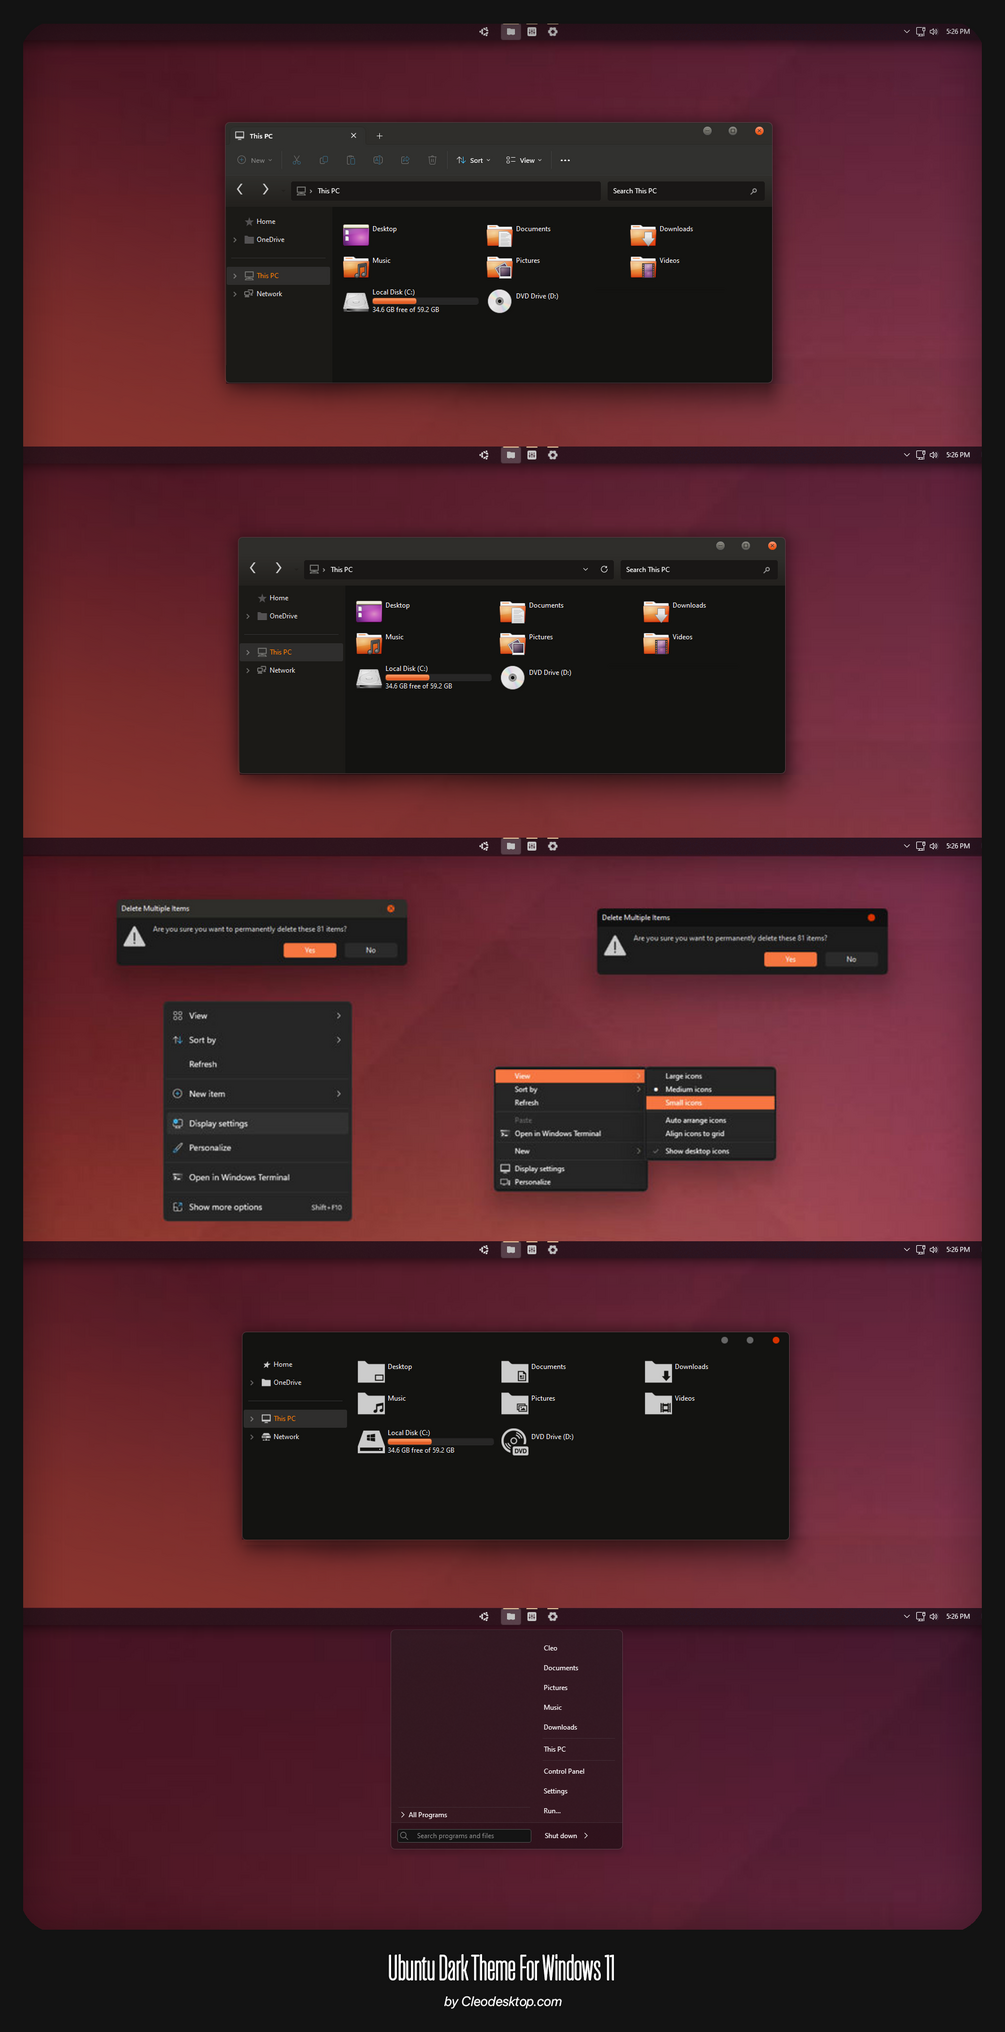Click the Cut scissors icon in Explorer toolbar

[x=296, y=160]
